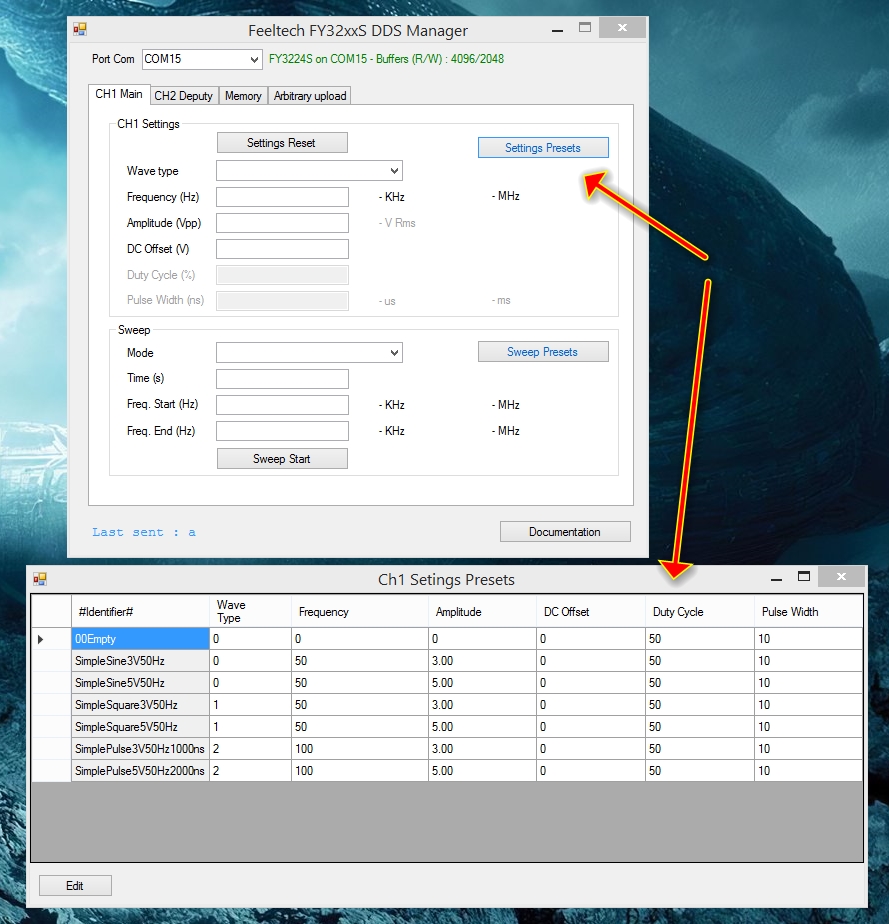The image size is (889, 924).
Task: Select the 00Empty row via its row selector arrow
Action: 51,639
